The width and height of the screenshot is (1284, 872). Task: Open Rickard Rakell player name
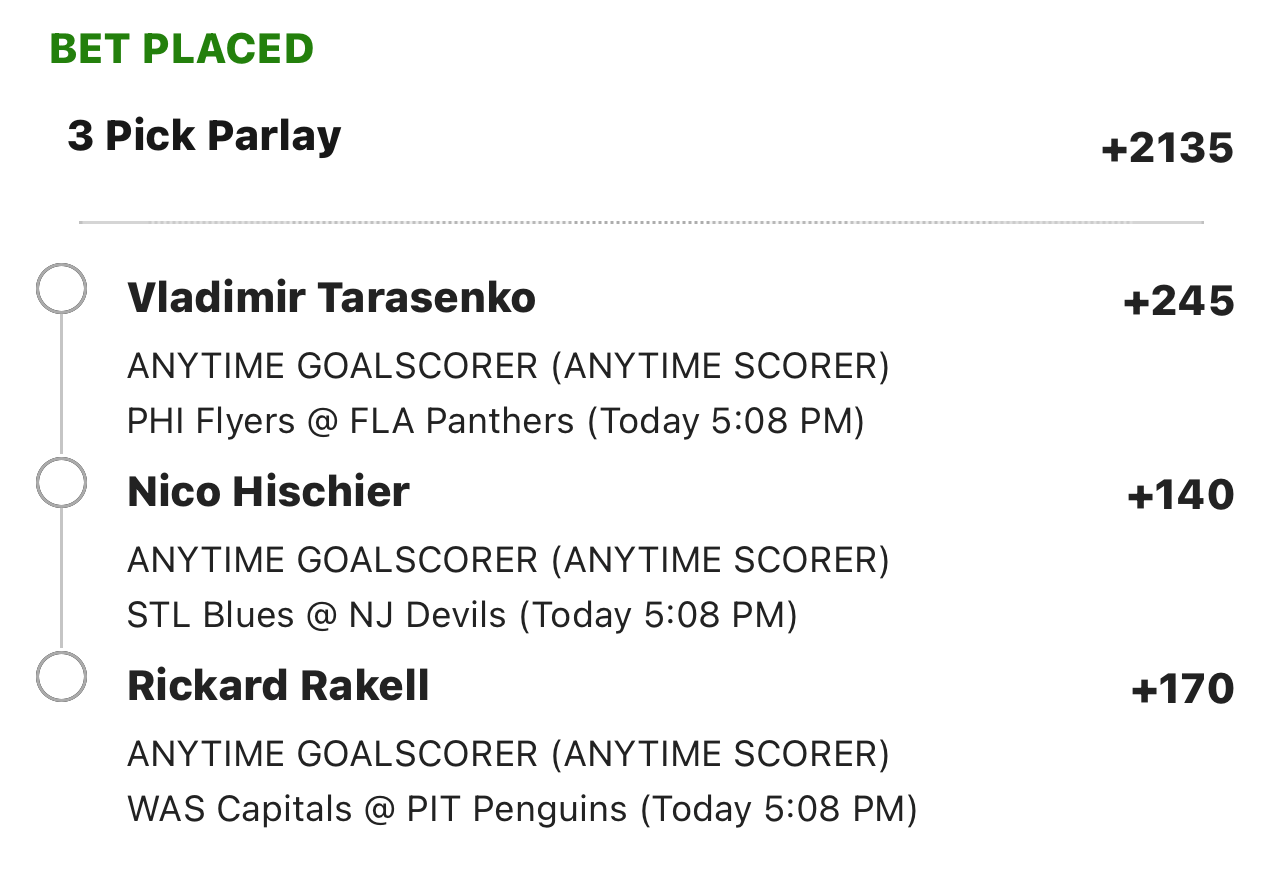click(278, 686)
